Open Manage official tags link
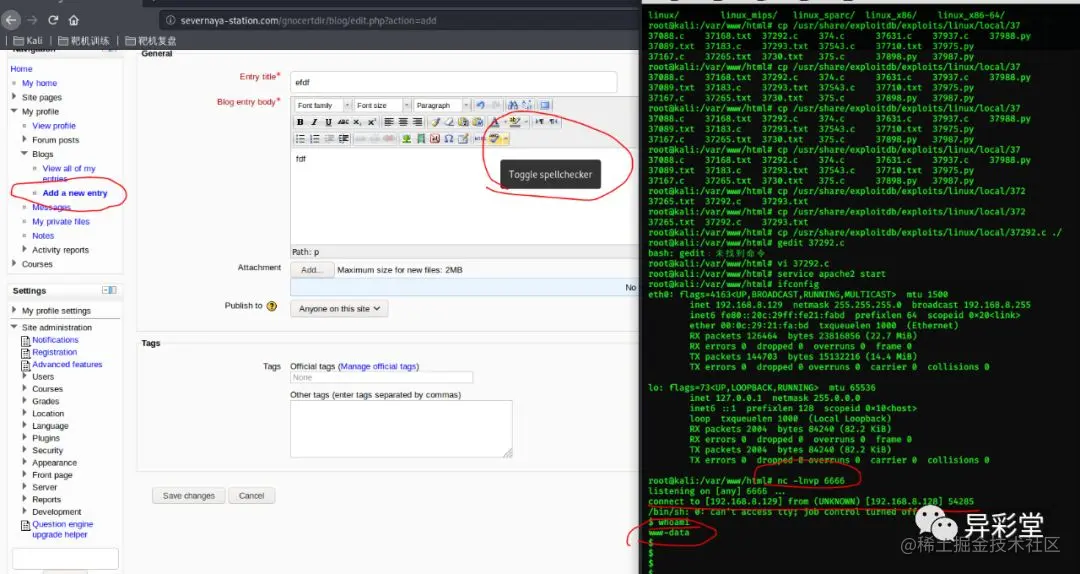1080x574 pixels. click(378, 367)
